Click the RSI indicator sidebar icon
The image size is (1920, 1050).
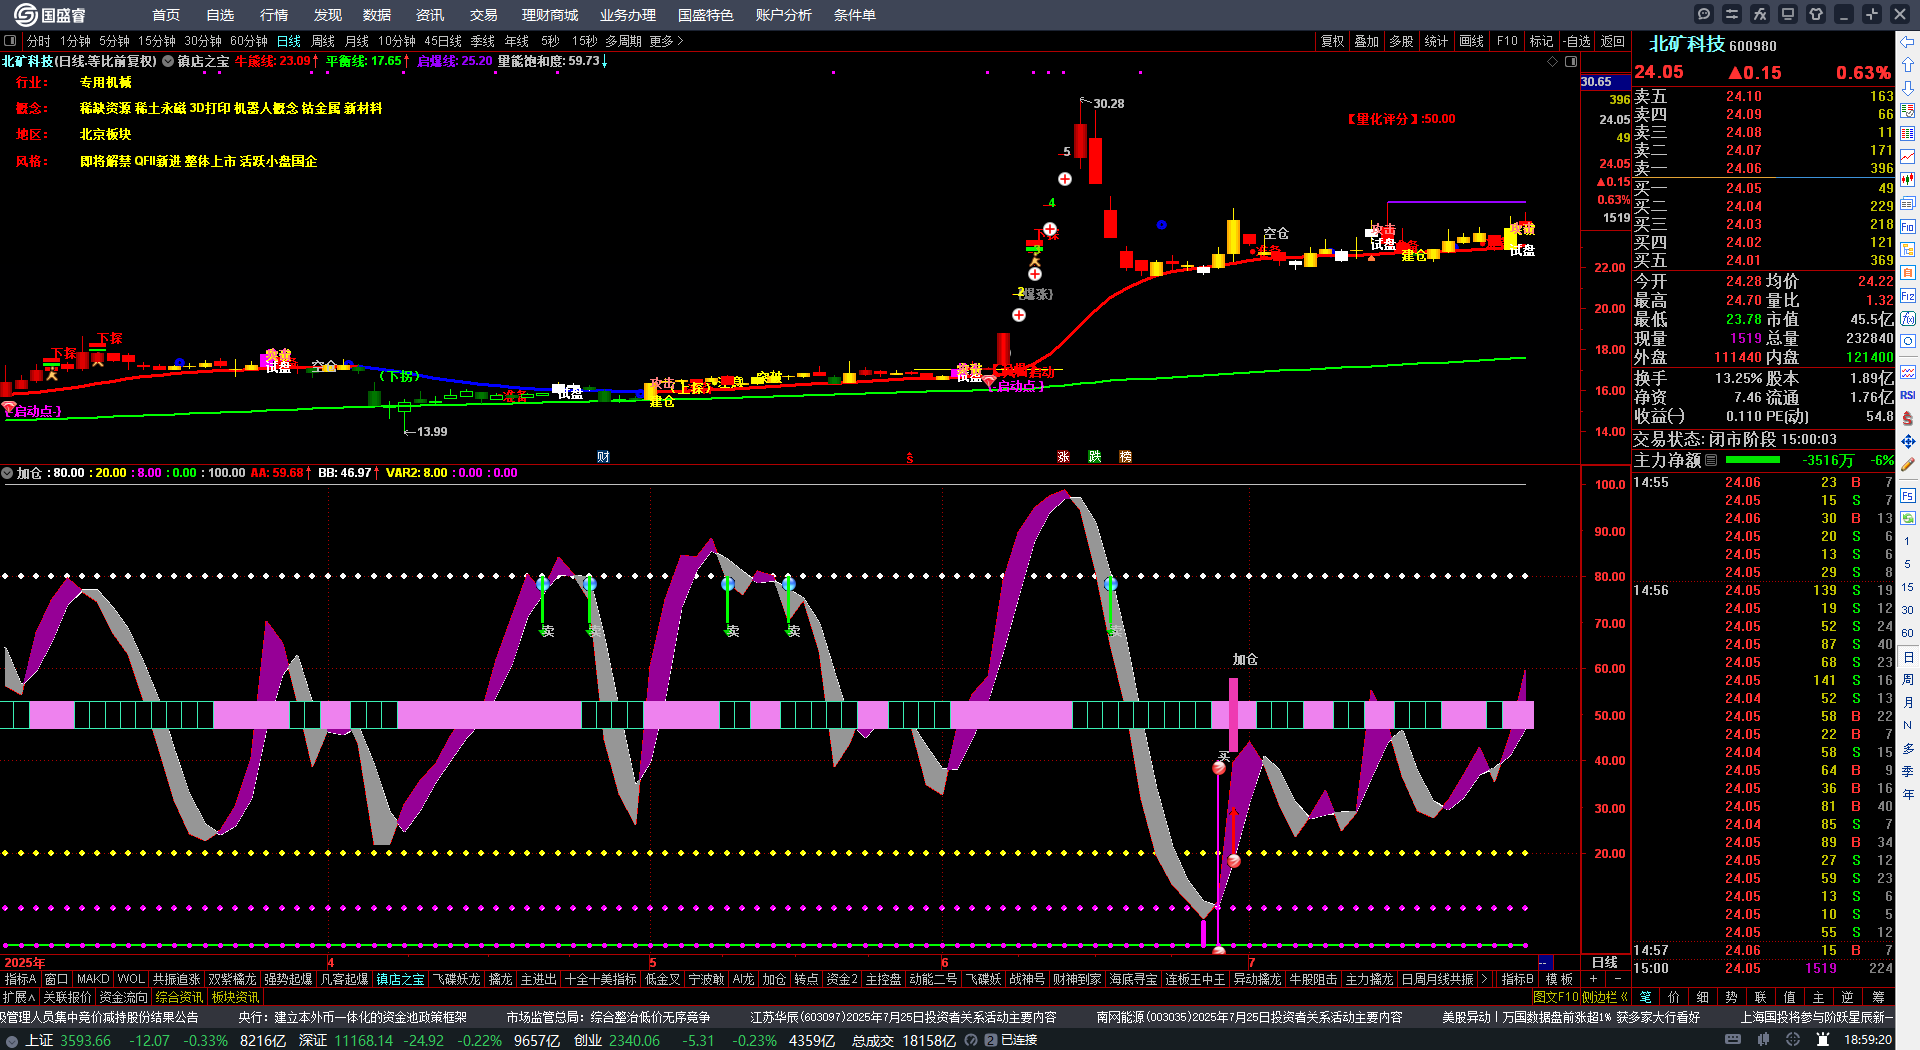1908,395
